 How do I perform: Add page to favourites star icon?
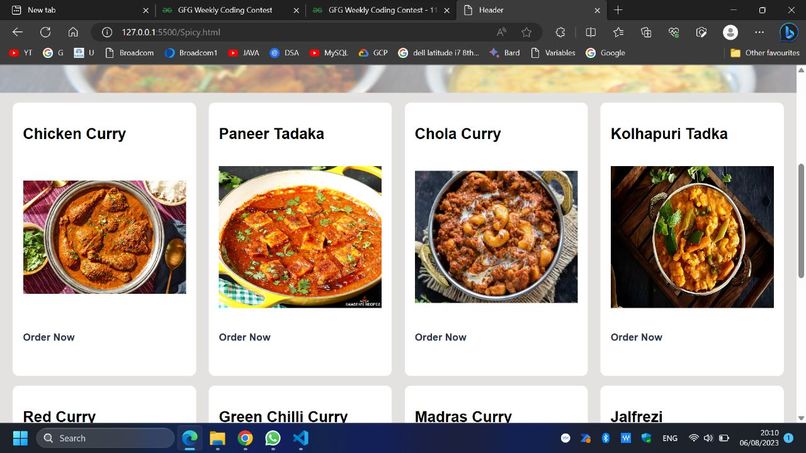526,32
